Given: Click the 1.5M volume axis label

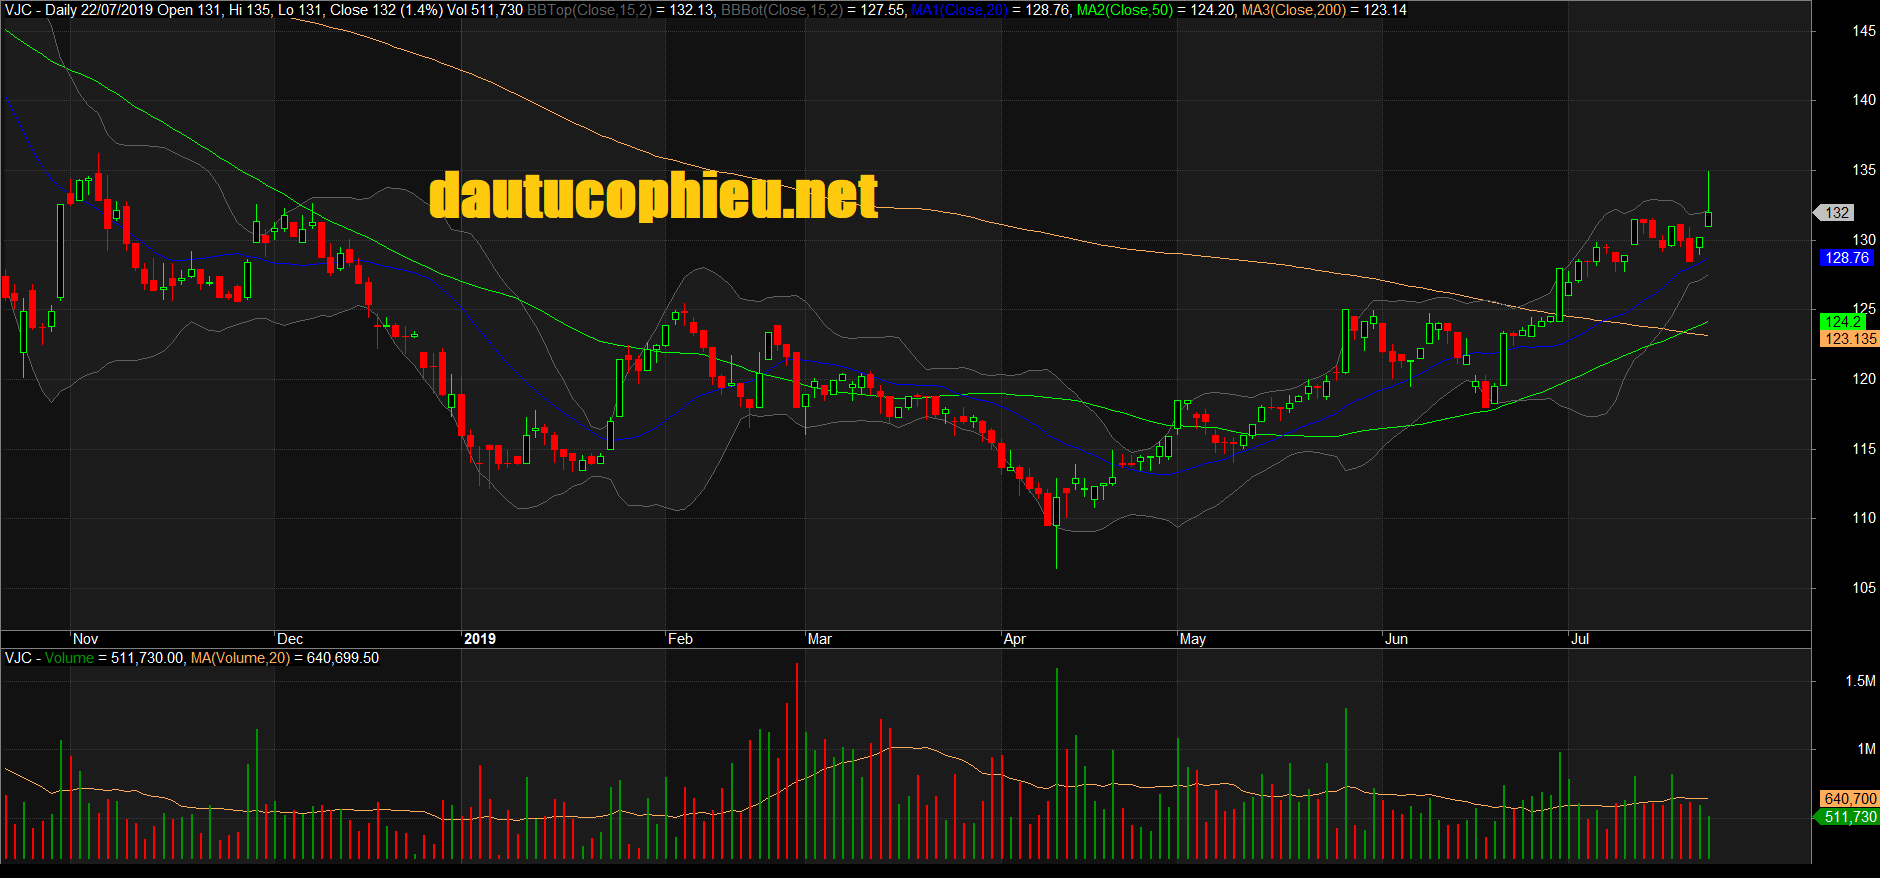Looking at the screenshot, I should [1860, 681].
